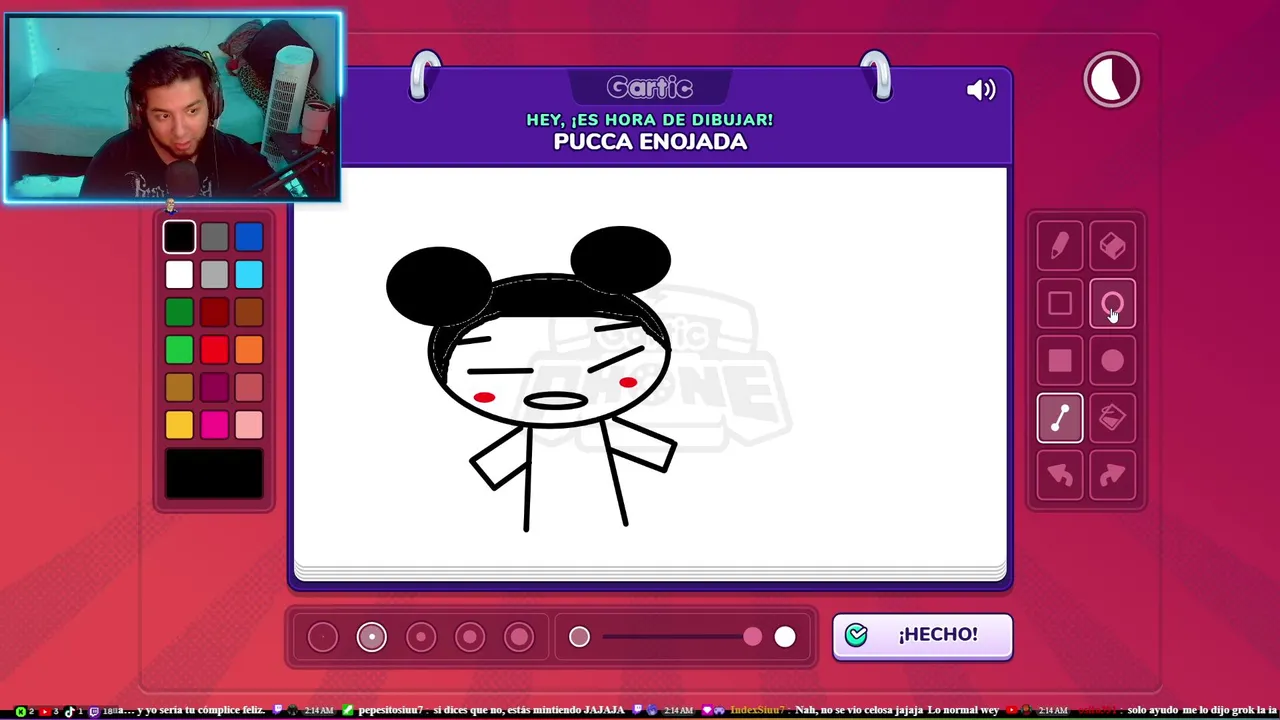The image size is (1280, 720).
Task: Click the round countdown timer icon
Action: click(x=1112, y=79)
